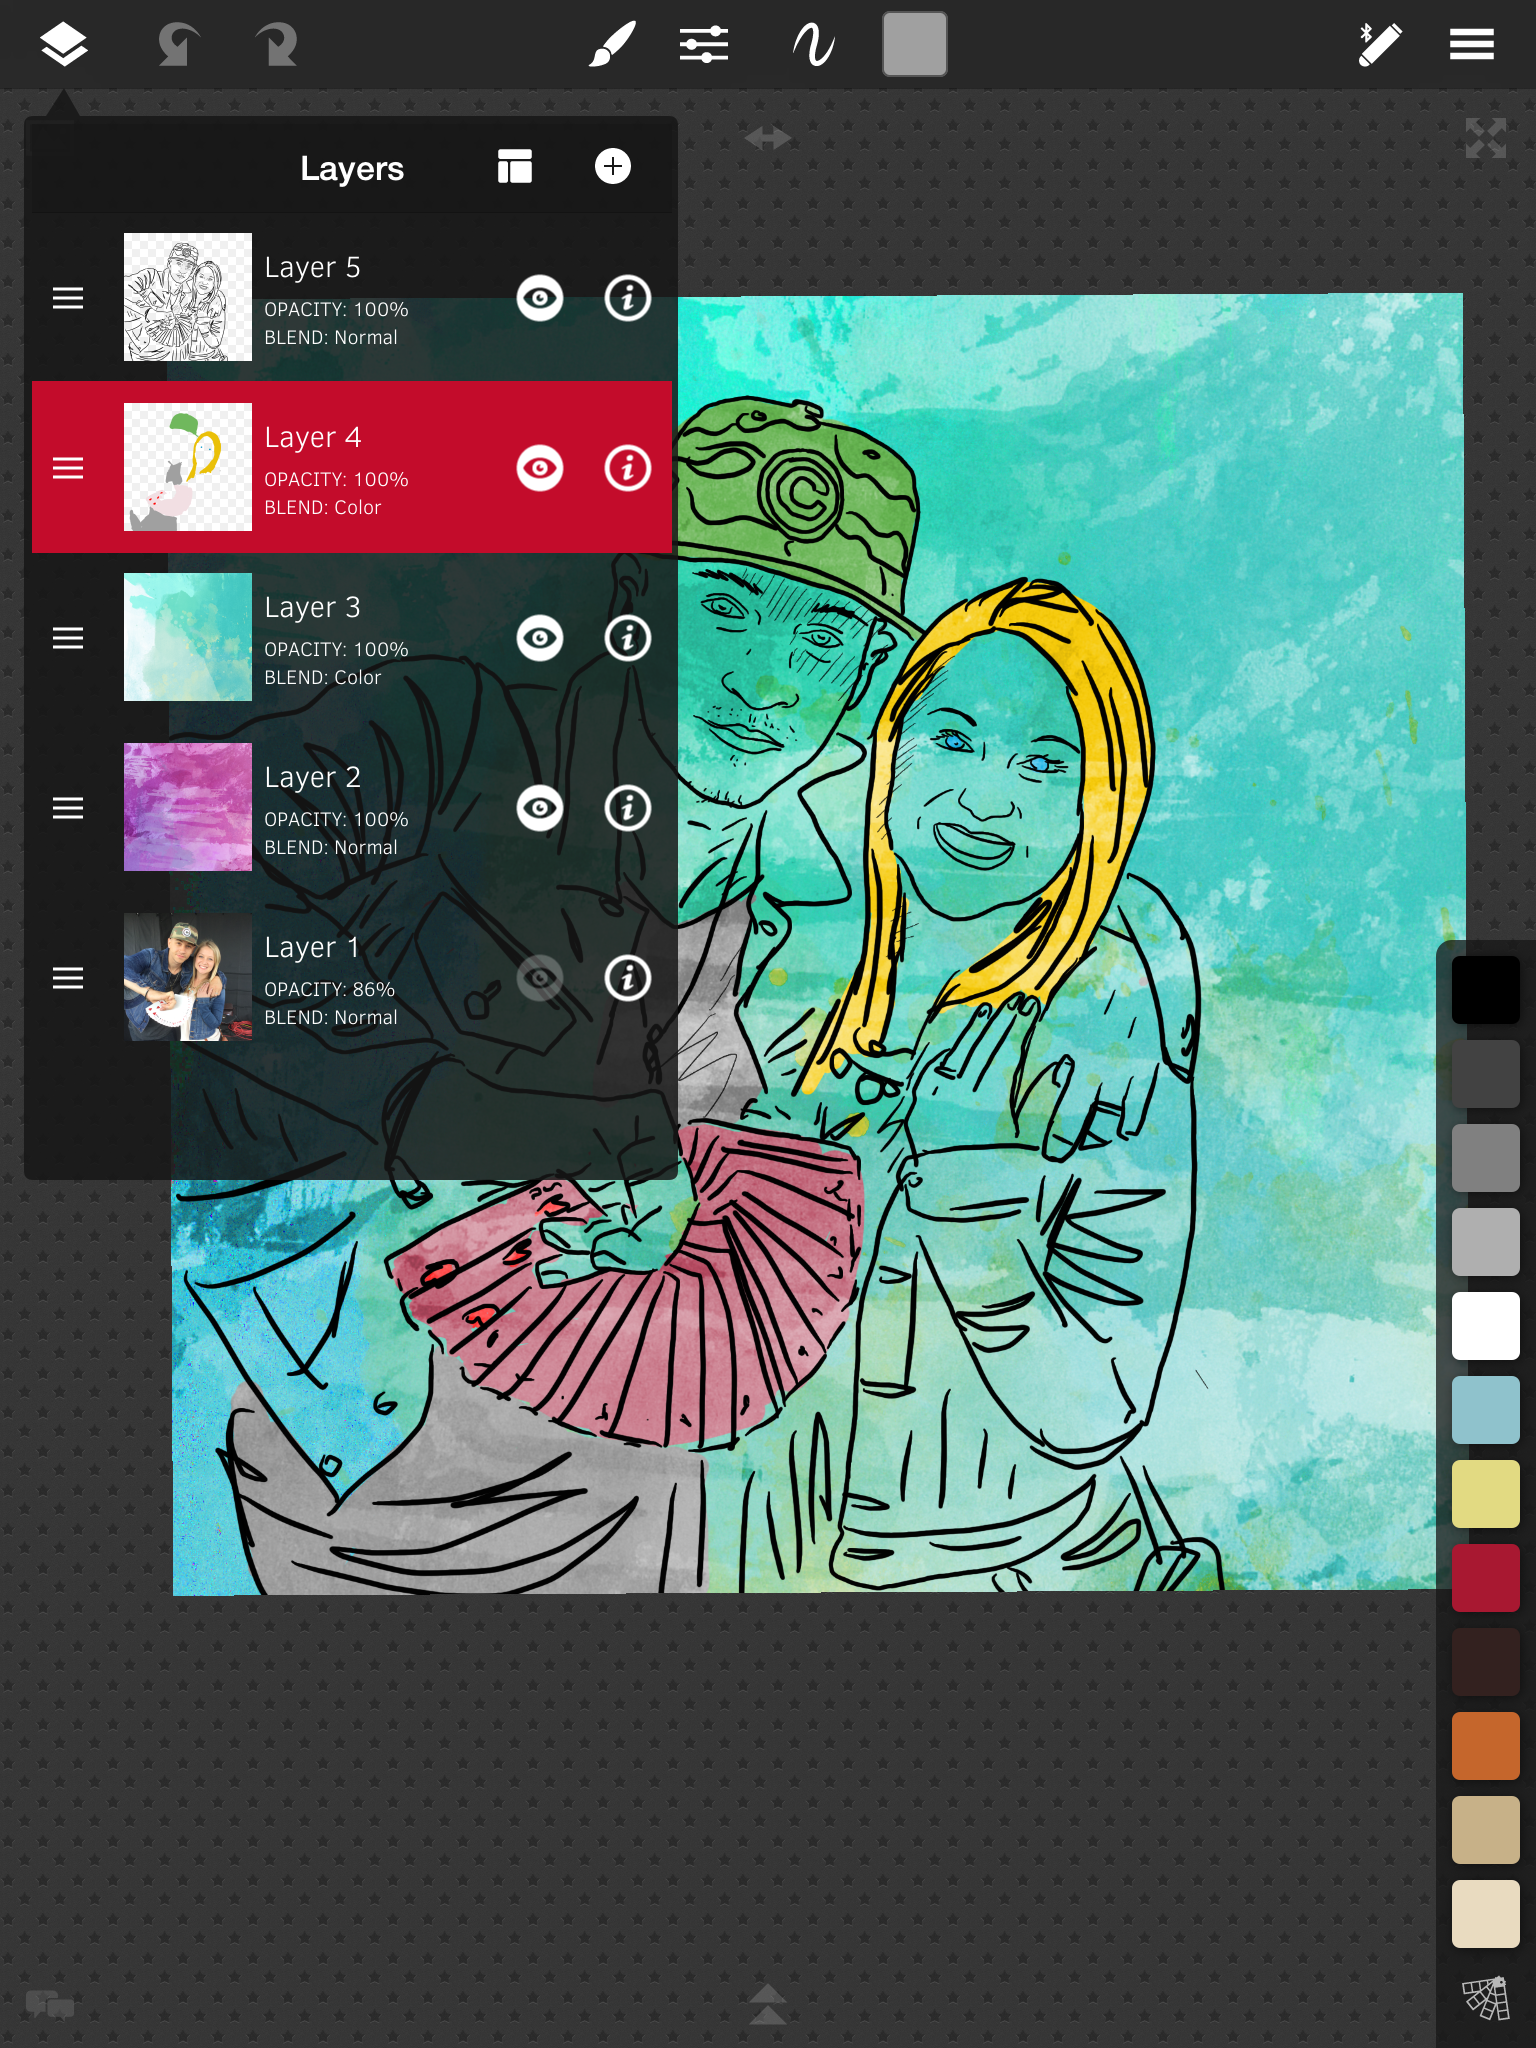Tap Layer 4 reorder handle

68,468
